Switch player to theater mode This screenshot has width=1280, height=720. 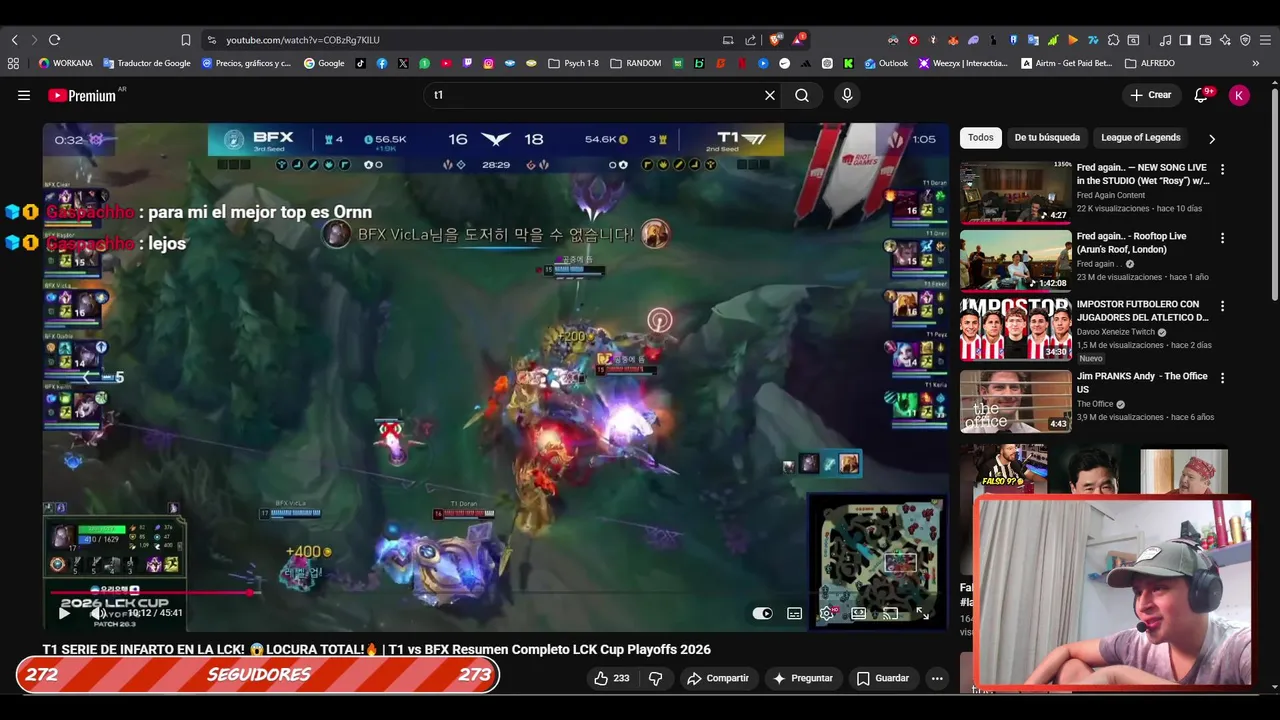pyautogui.click(x=858, y=613)
